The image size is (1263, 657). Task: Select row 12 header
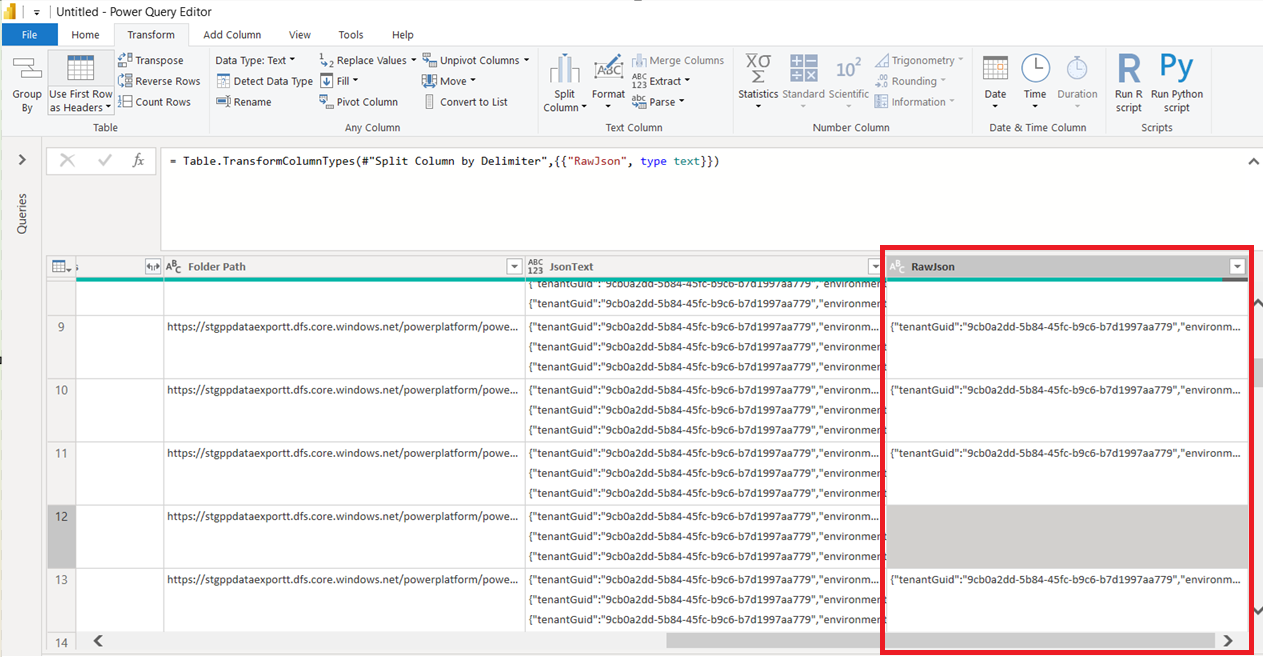pos(61,517)
